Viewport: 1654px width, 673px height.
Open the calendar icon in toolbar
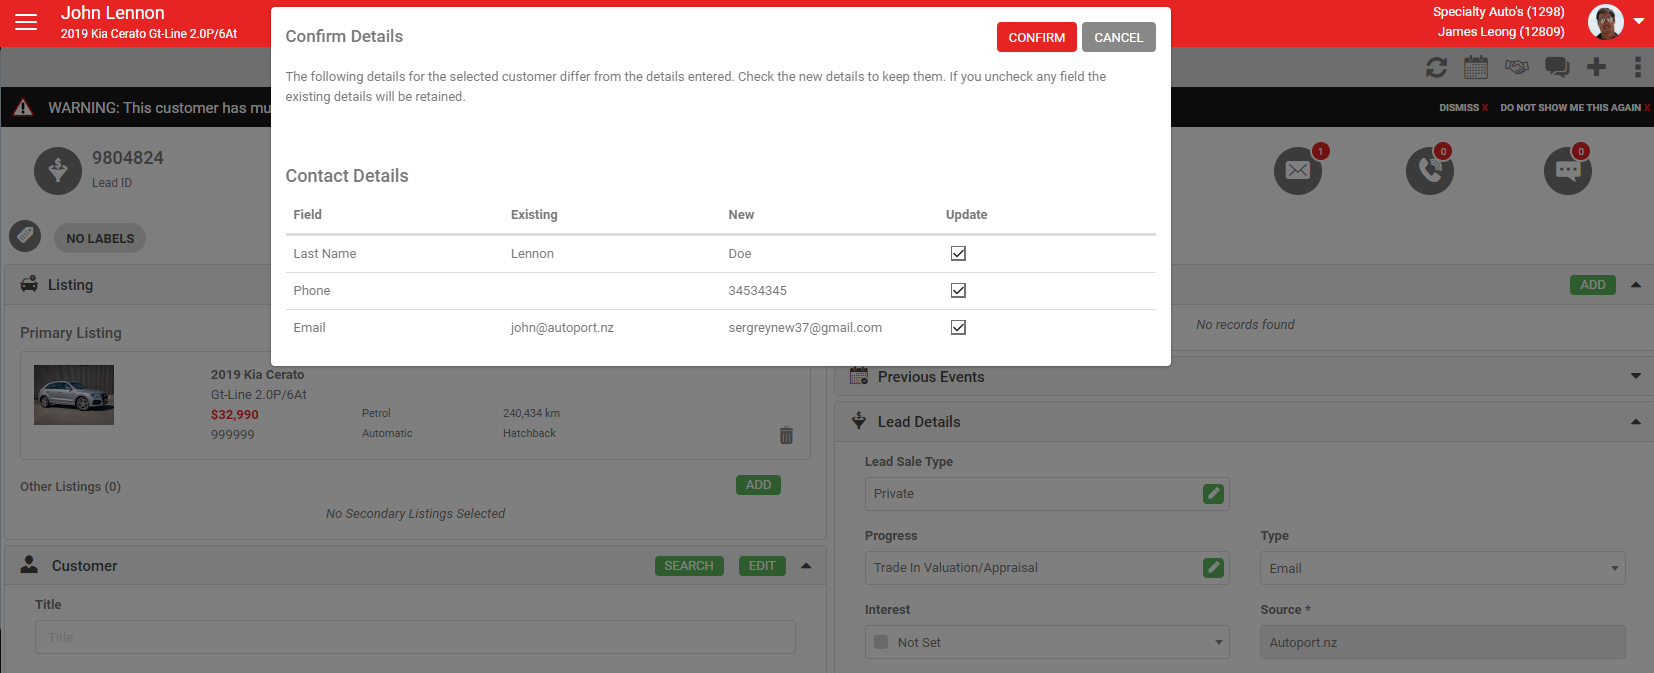click(1476, 67)
